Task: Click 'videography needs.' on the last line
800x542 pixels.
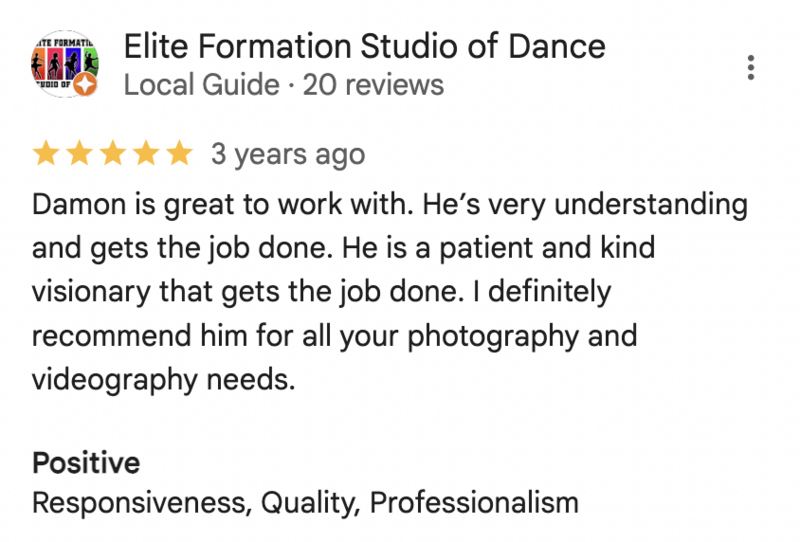Action: (x=163, y=381)
